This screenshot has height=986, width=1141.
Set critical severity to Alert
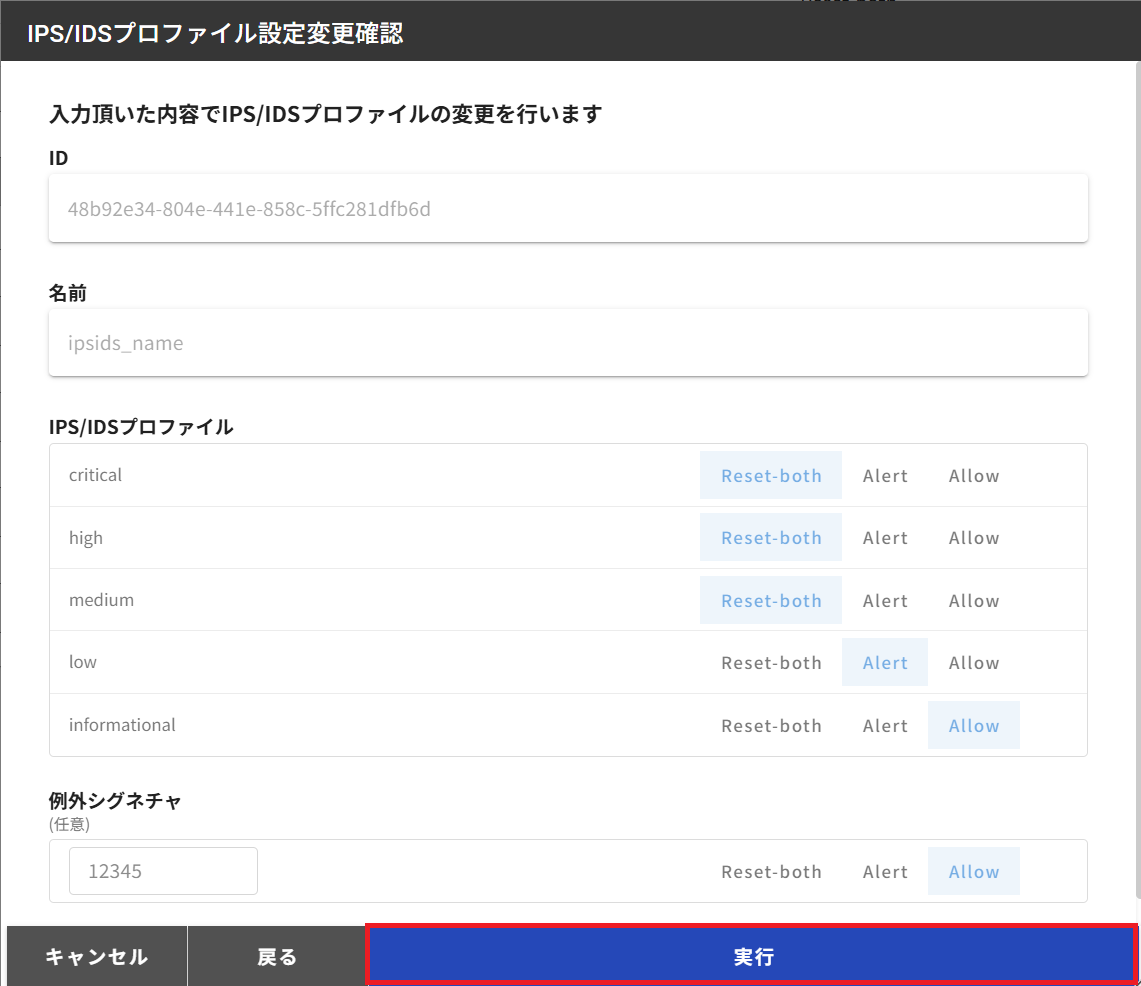click(885, 476)
